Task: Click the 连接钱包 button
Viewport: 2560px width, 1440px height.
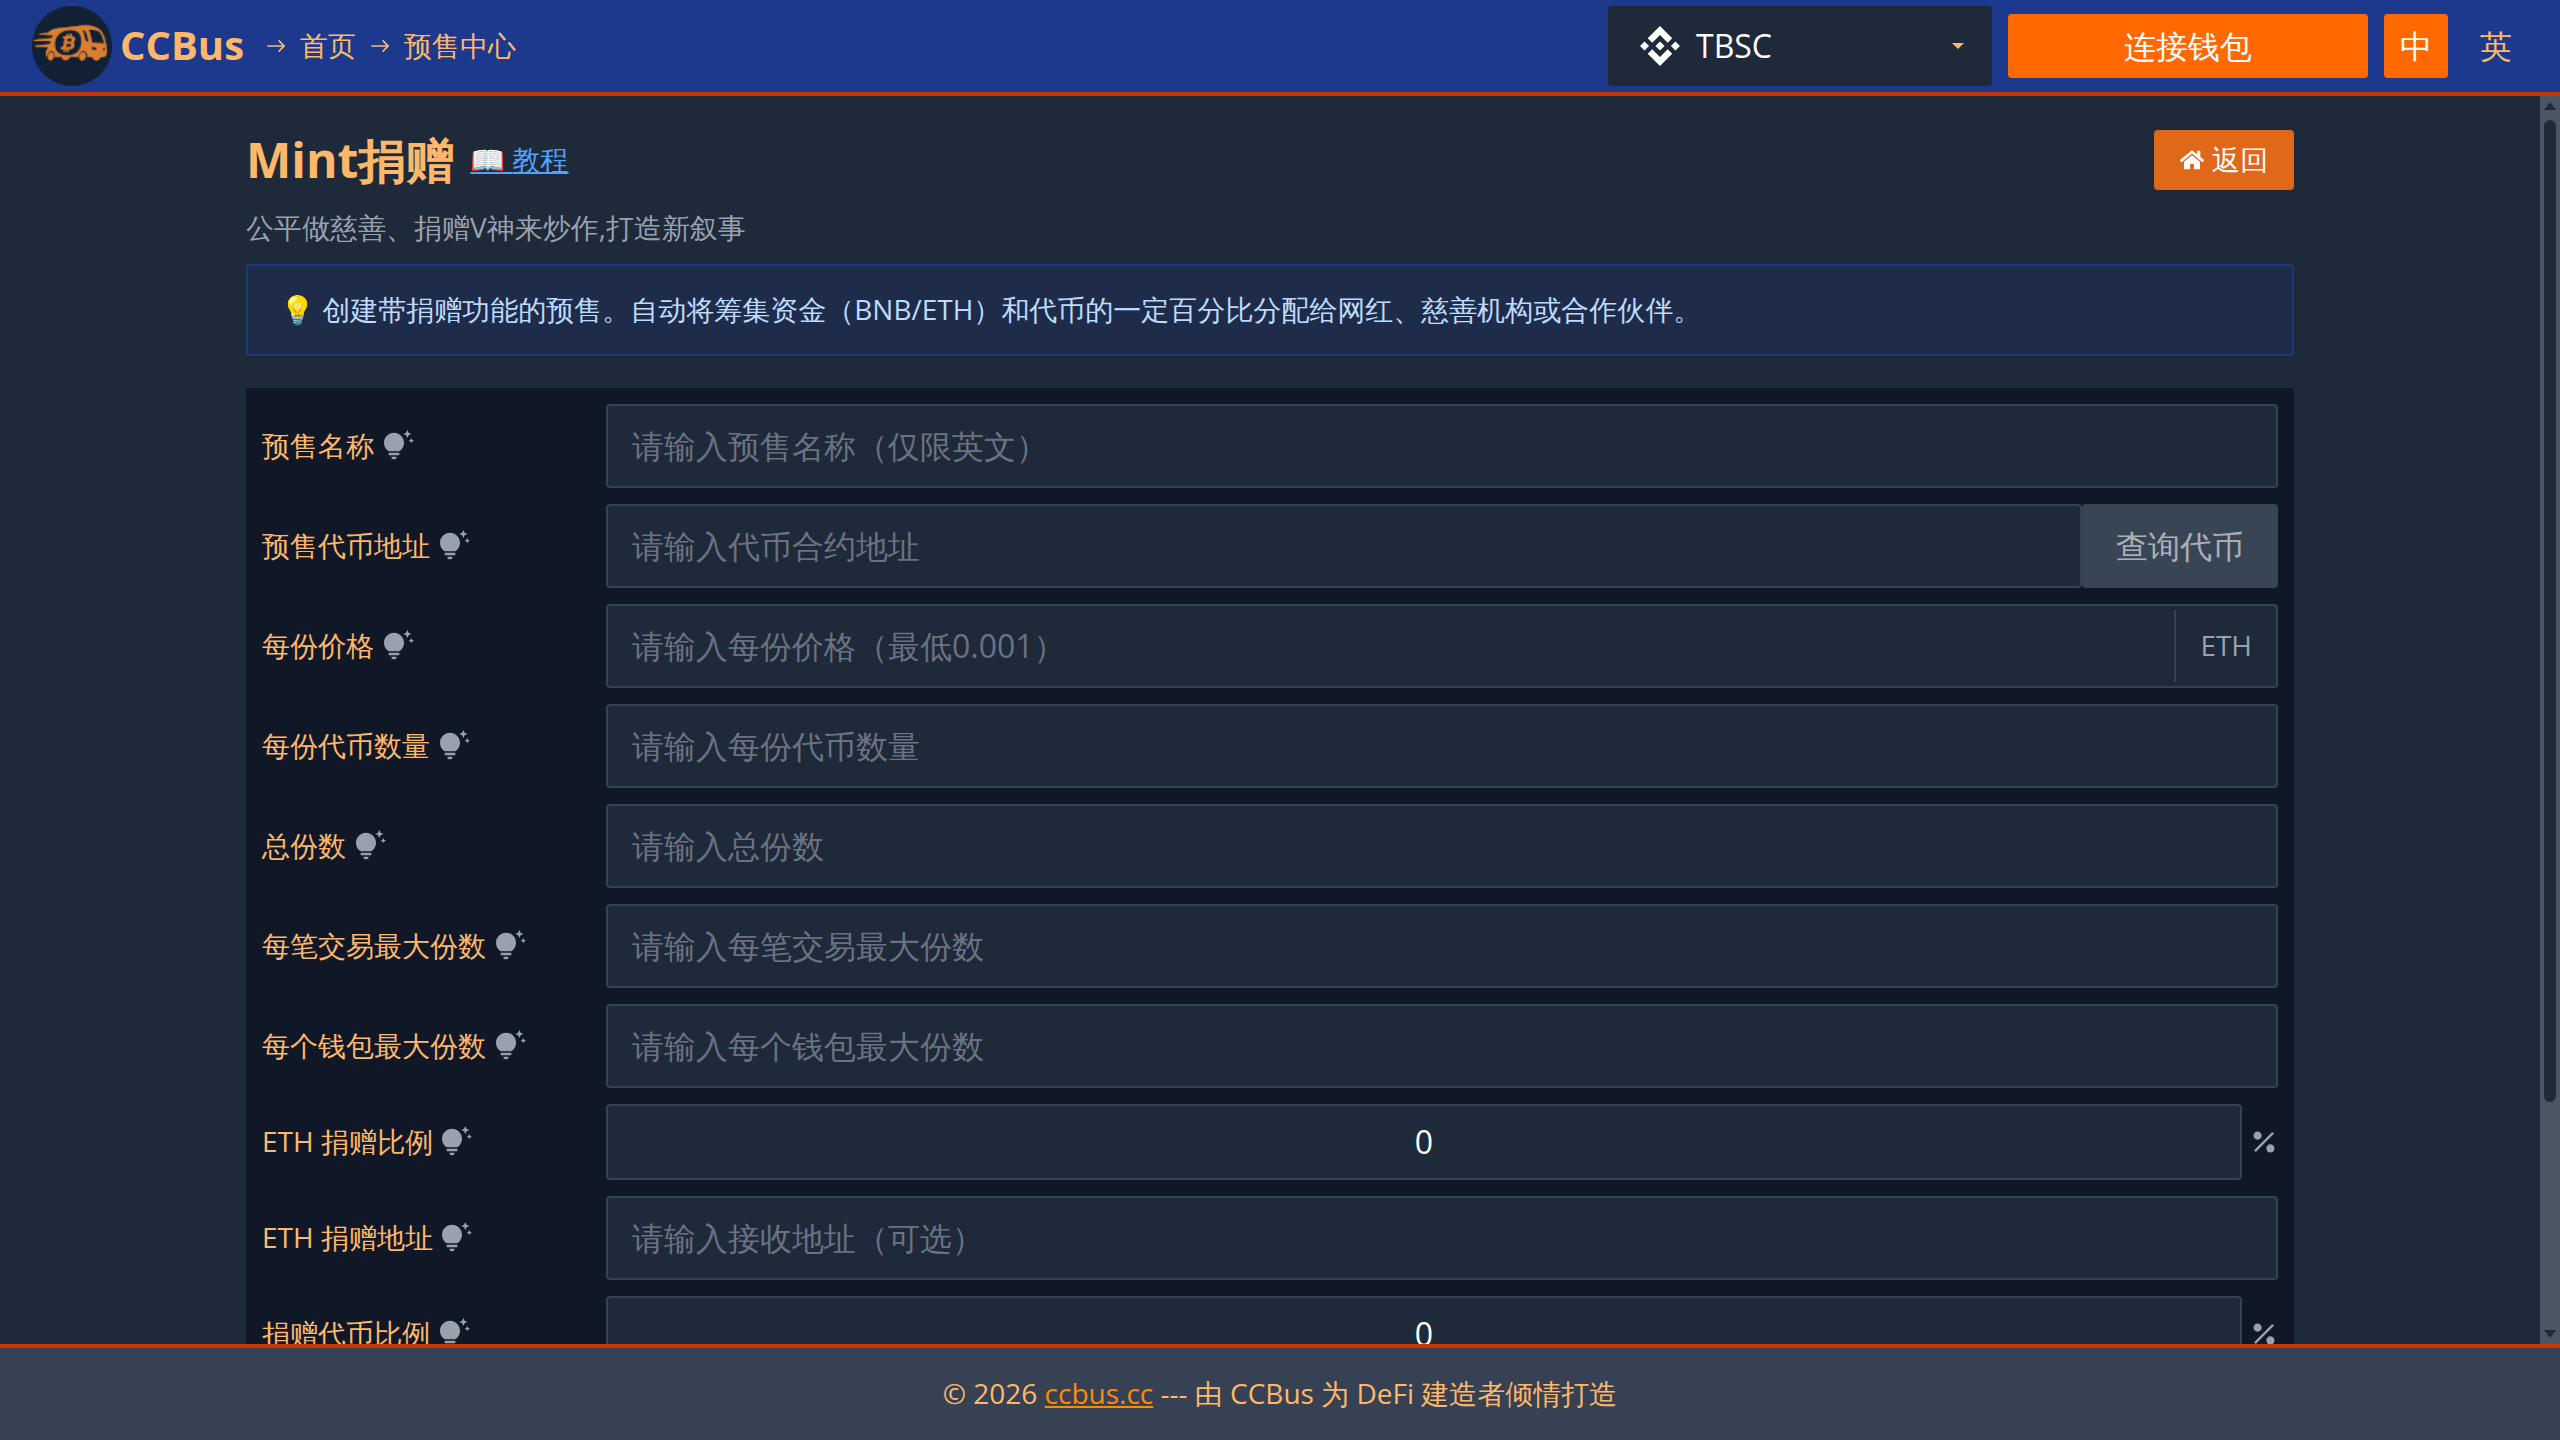Action: (2187, 46)
